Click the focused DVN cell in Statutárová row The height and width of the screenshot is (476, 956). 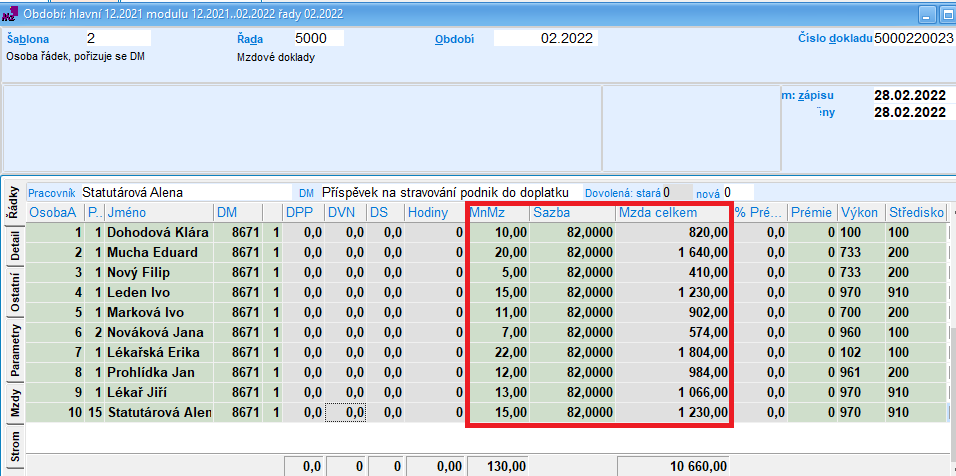(x=346, y=413)
